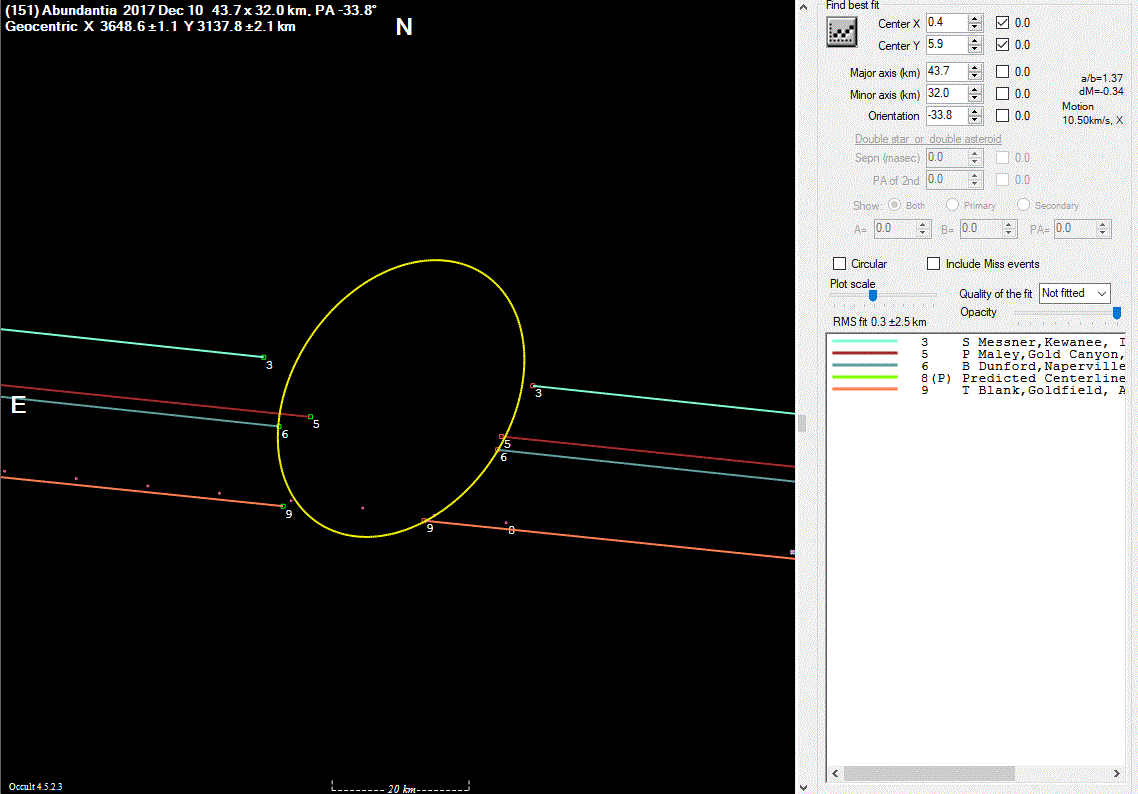
Task: Click the PA of 2nd value field
Action: pyautogui.click(x=946, y=179)
